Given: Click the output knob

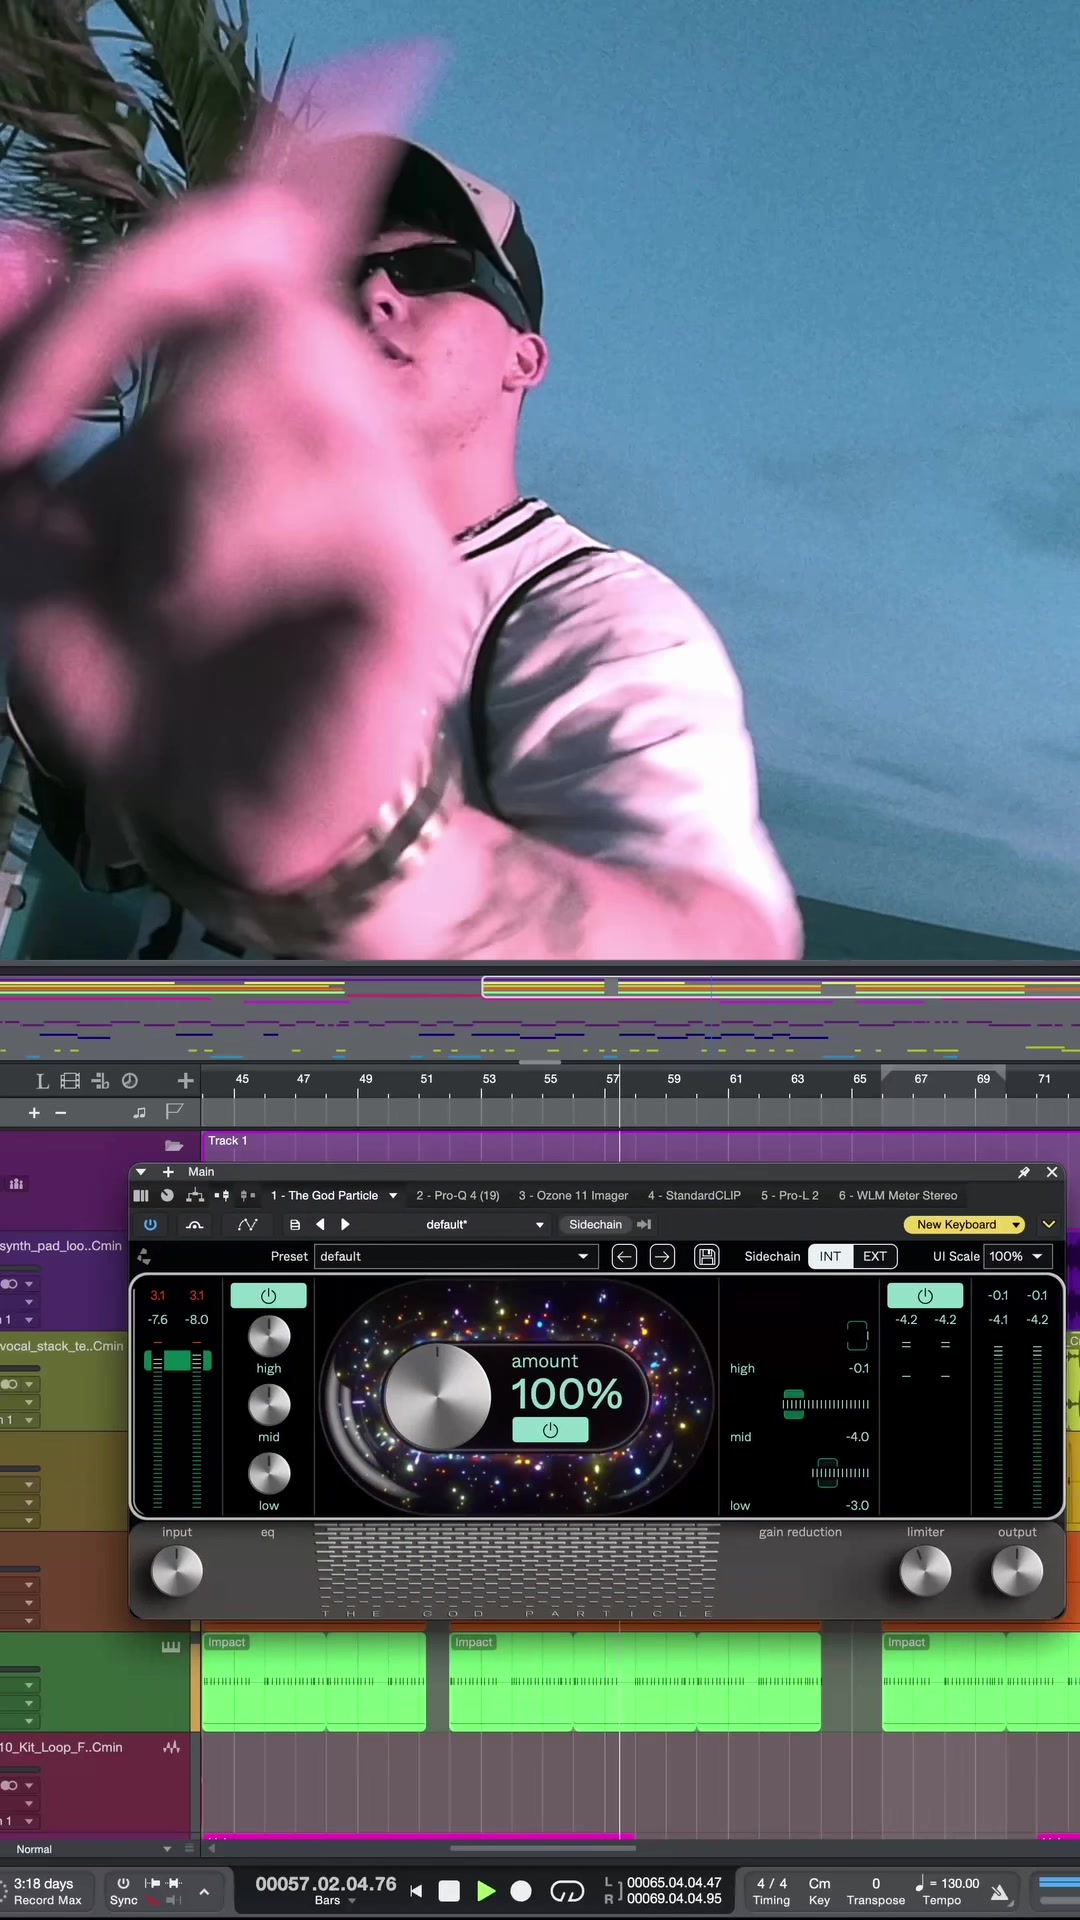Looking at the screenshot, I should tap(1017, 1571).
